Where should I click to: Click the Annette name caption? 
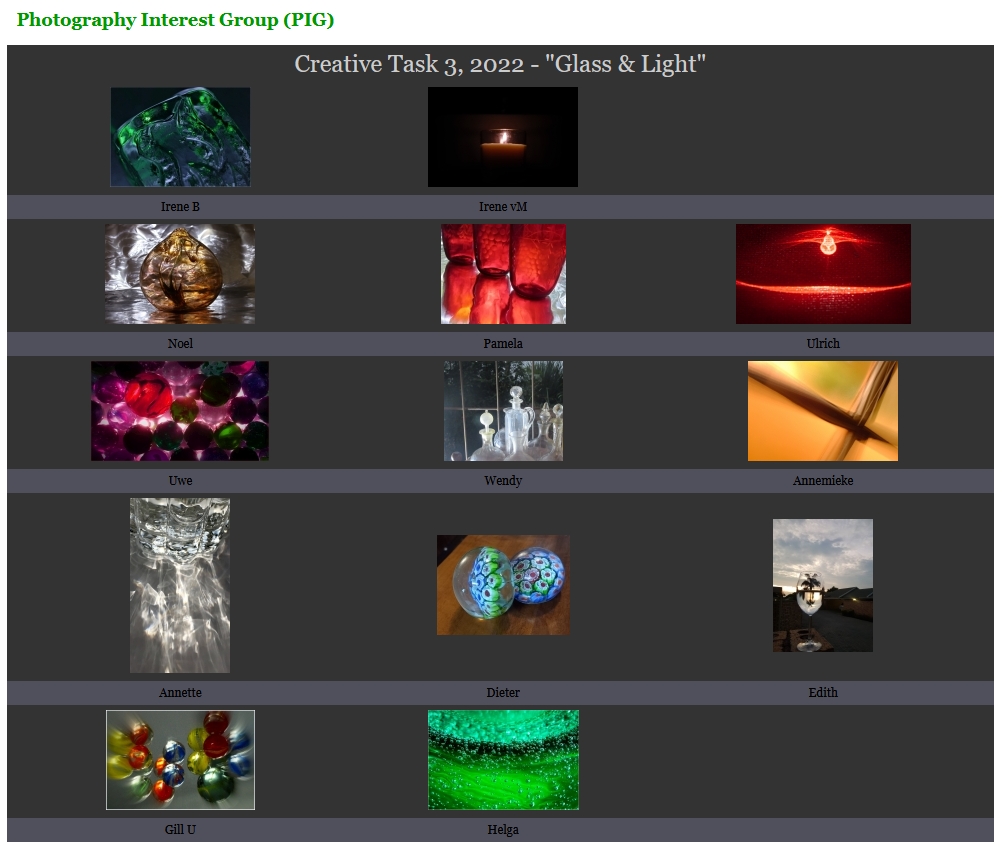pyautogui.click(x=180, y=692)
